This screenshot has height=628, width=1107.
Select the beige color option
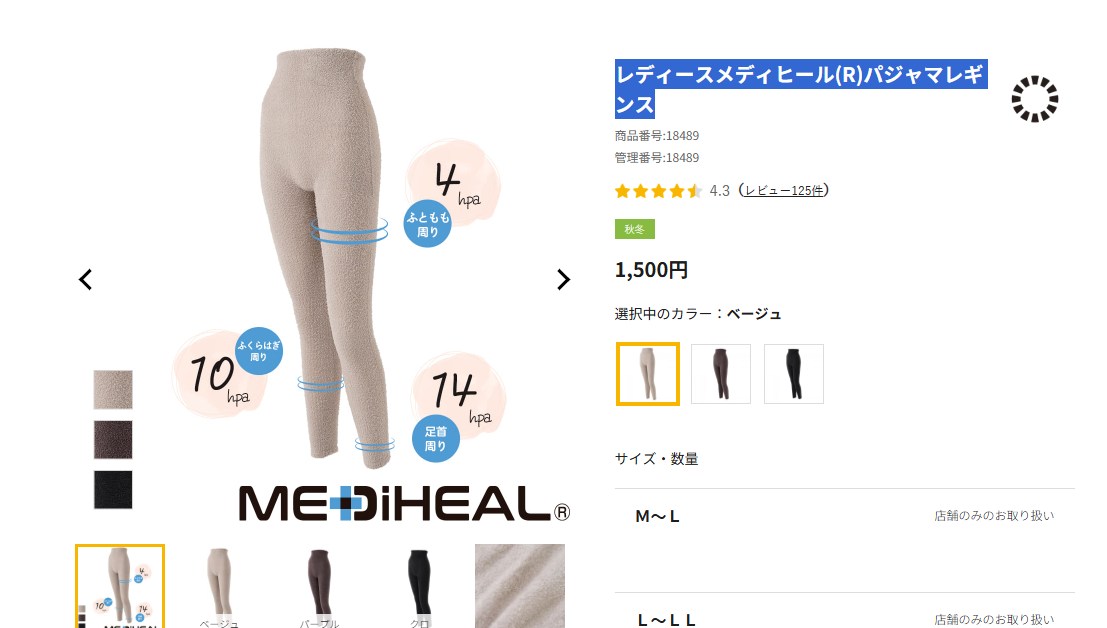pyautogui.click(x=647, y=374)
